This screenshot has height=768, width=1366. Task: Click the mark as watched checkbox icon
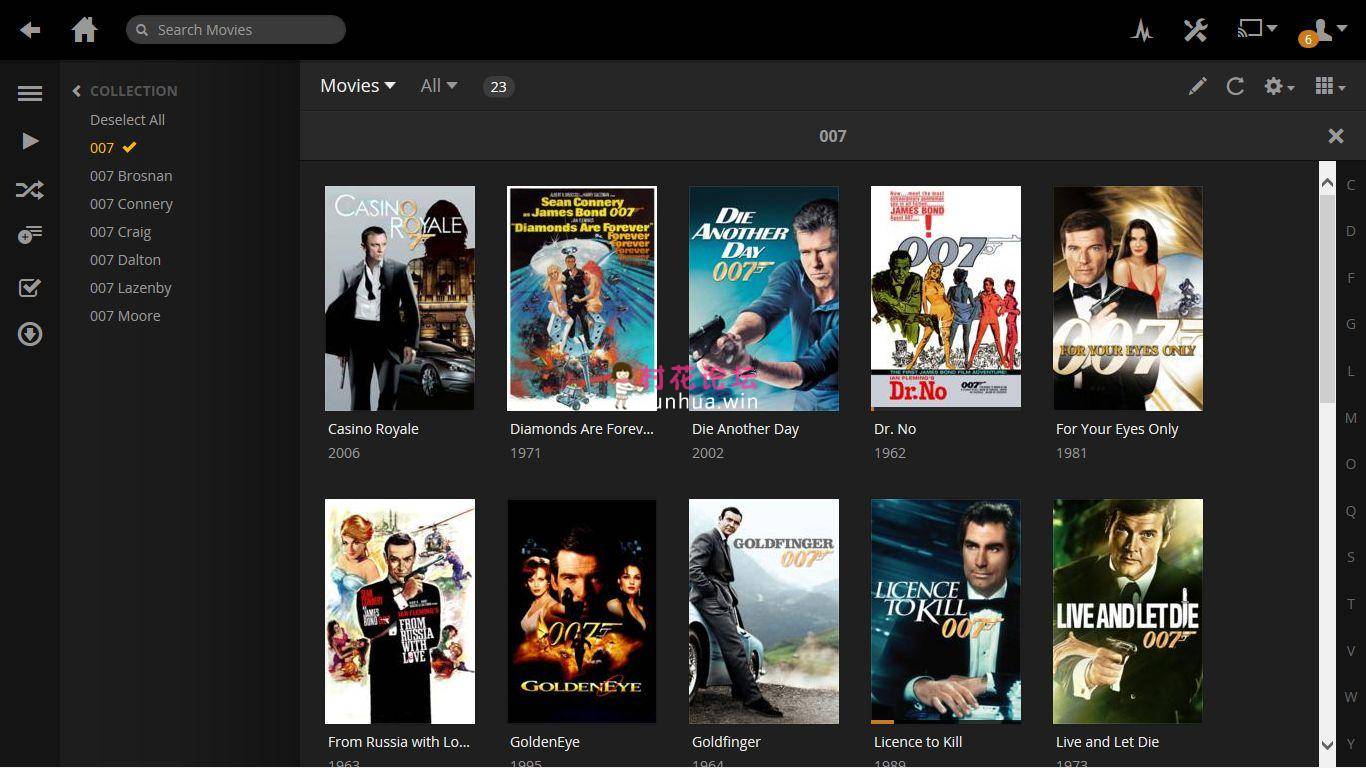(x=30, y=288)
